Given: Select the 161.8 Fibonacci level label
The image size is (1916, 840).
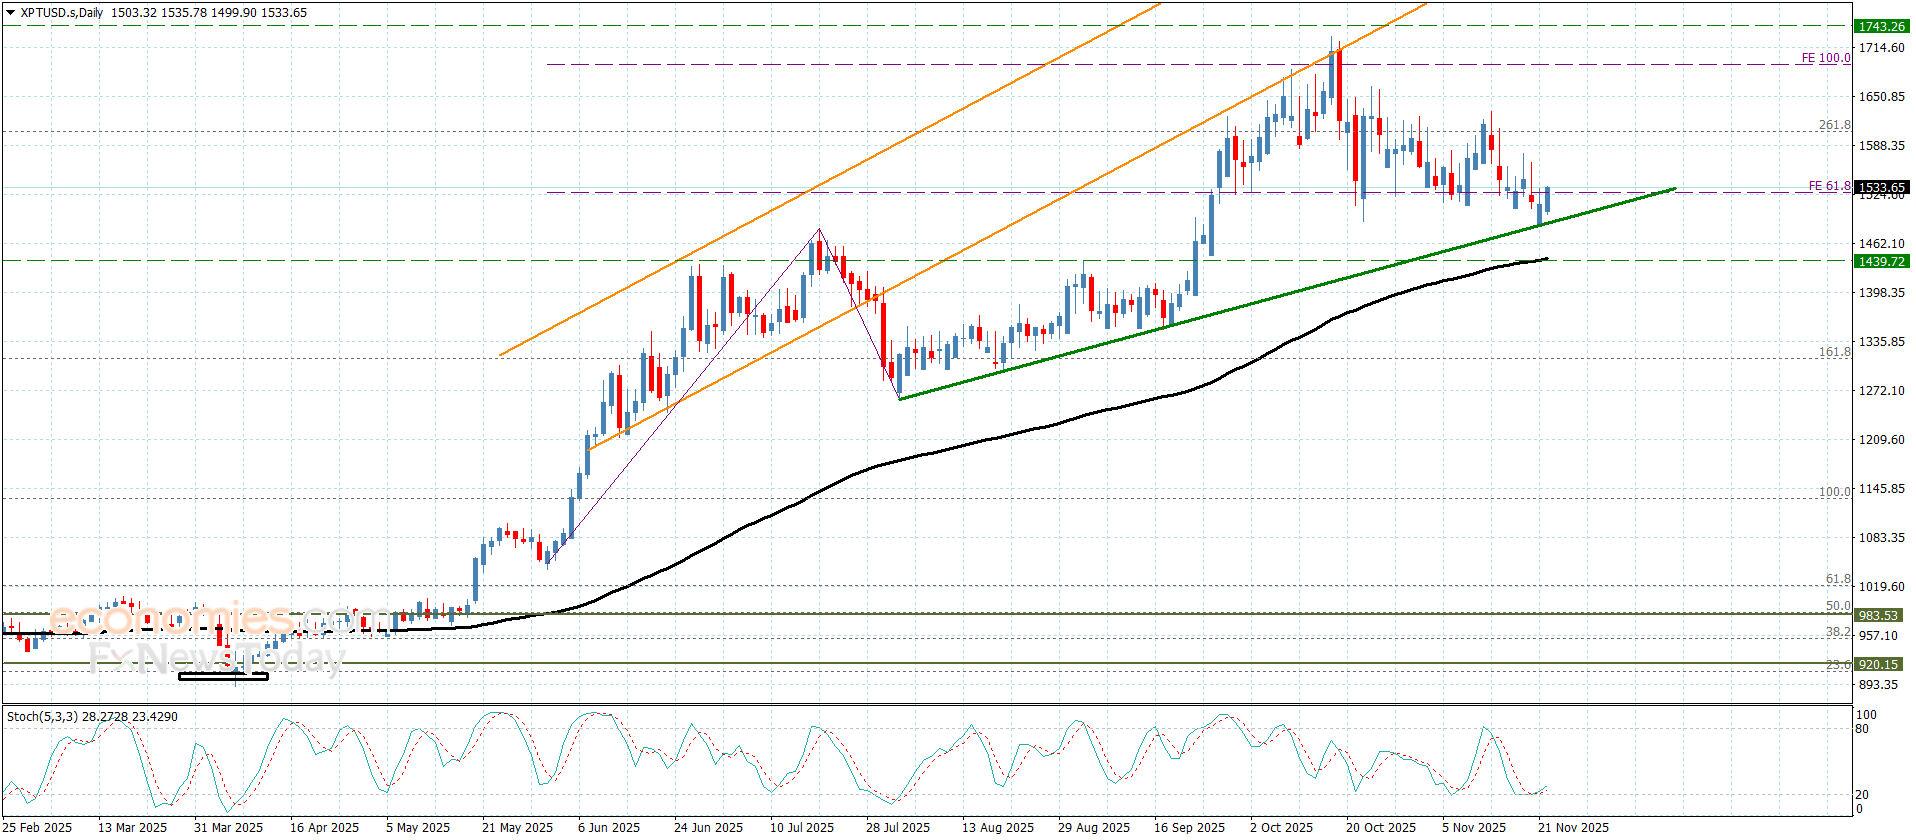Looking at the screenshot, I should coord(1834,352).
